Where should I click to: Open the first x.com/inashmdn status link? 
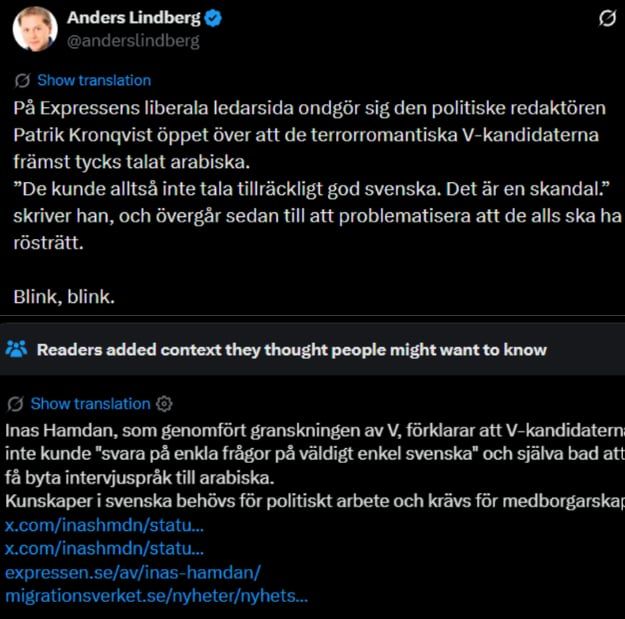tap(104, 525)
